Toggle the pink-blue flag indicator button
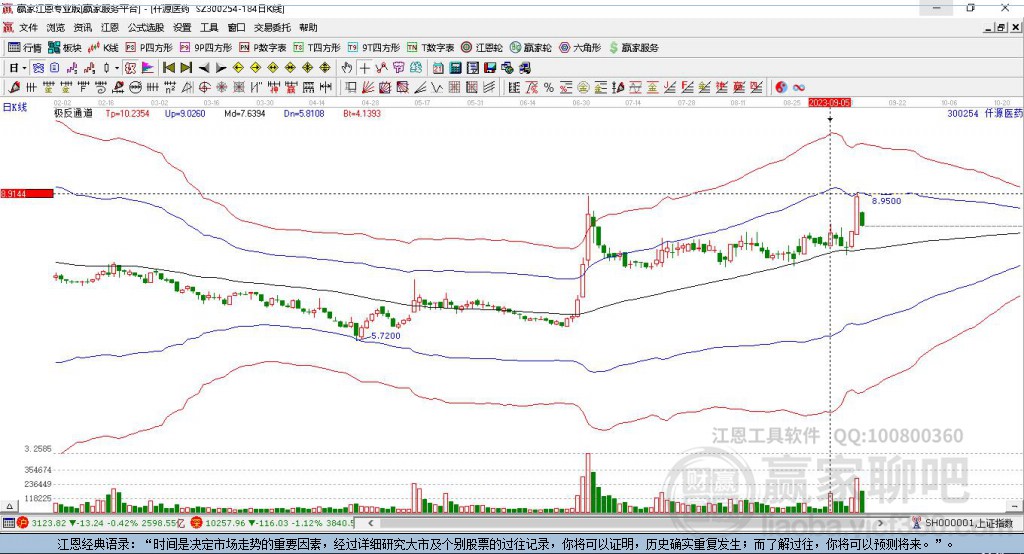The width and height of the screenshot is (1024, 554). coord(148,68)
